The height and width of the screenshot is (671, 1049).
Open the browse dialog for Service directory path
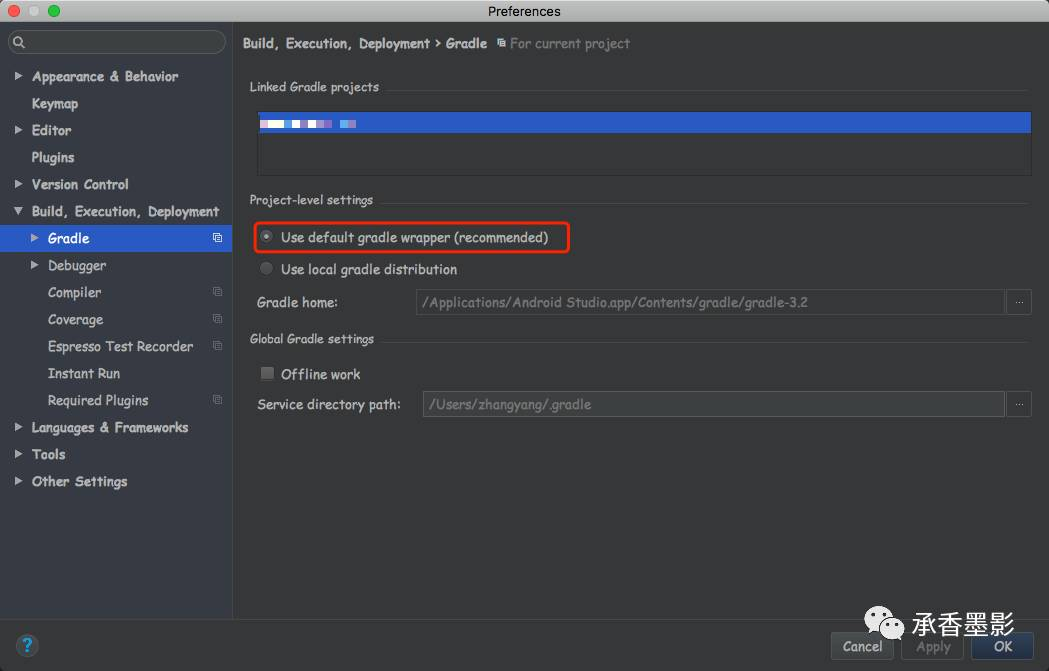pyautogui.click(x=1019, y=404)
